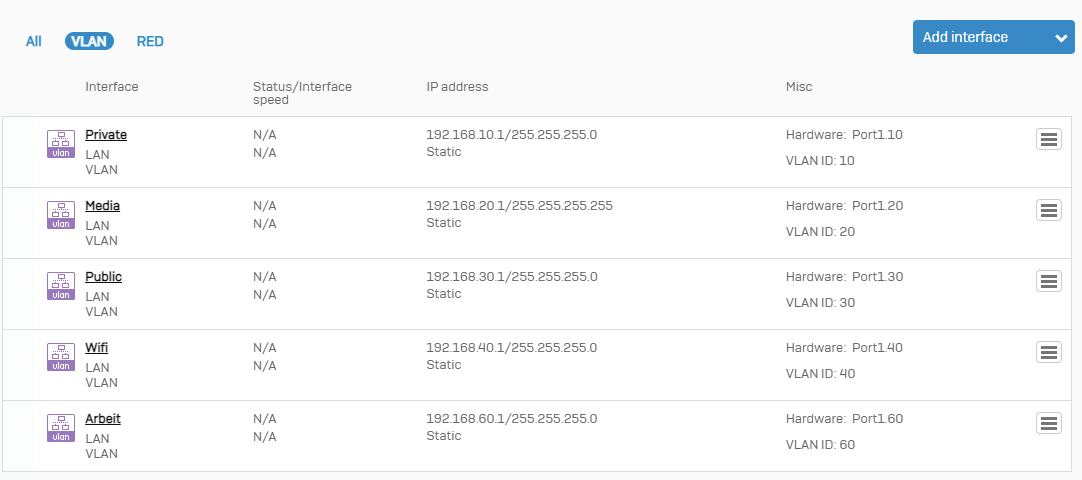Click the Wifi VLAN interface icon
Viewport: 1082px width, 480px height.
pyautogui.click(x=61, y=356)
